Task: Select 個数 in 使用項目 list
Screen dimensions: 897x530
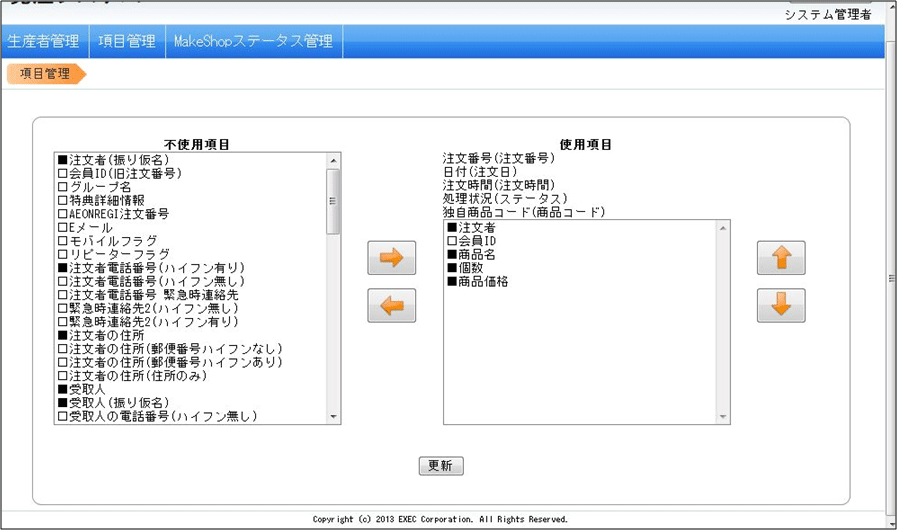Action: 465,268
